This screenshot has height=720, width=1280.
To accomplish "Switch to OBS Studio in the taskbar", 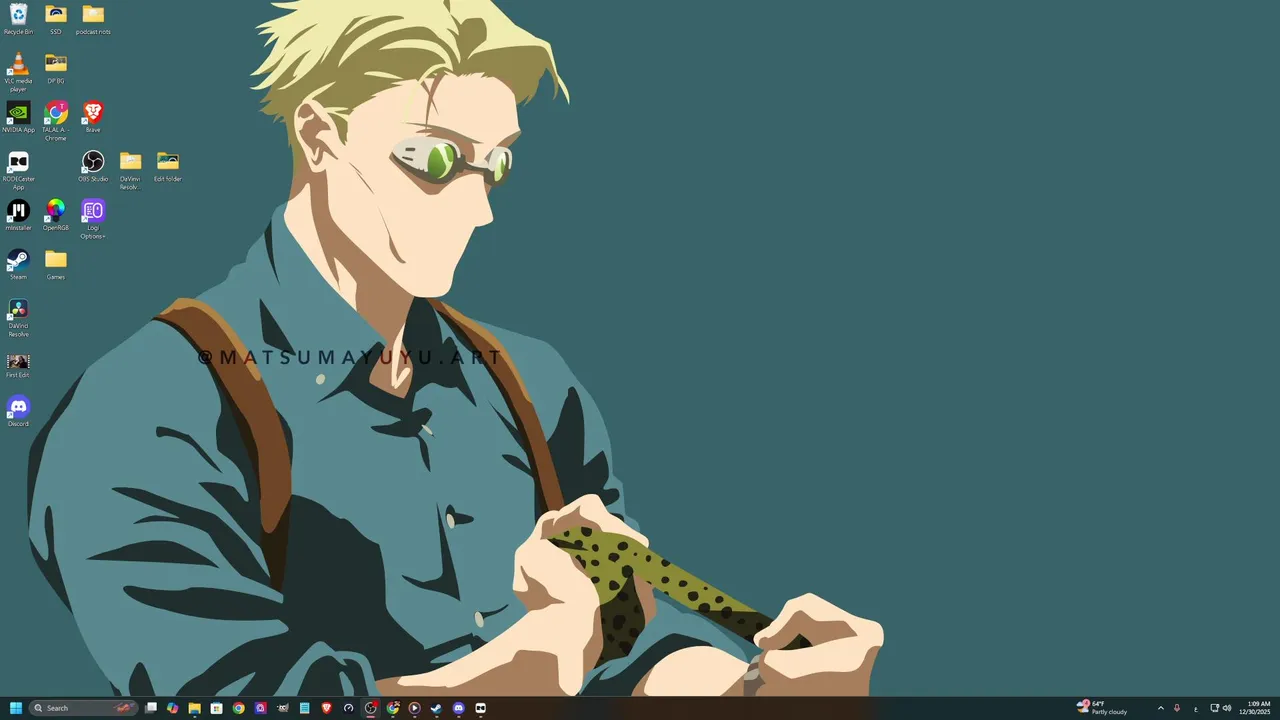I will (x=370, y=708).
